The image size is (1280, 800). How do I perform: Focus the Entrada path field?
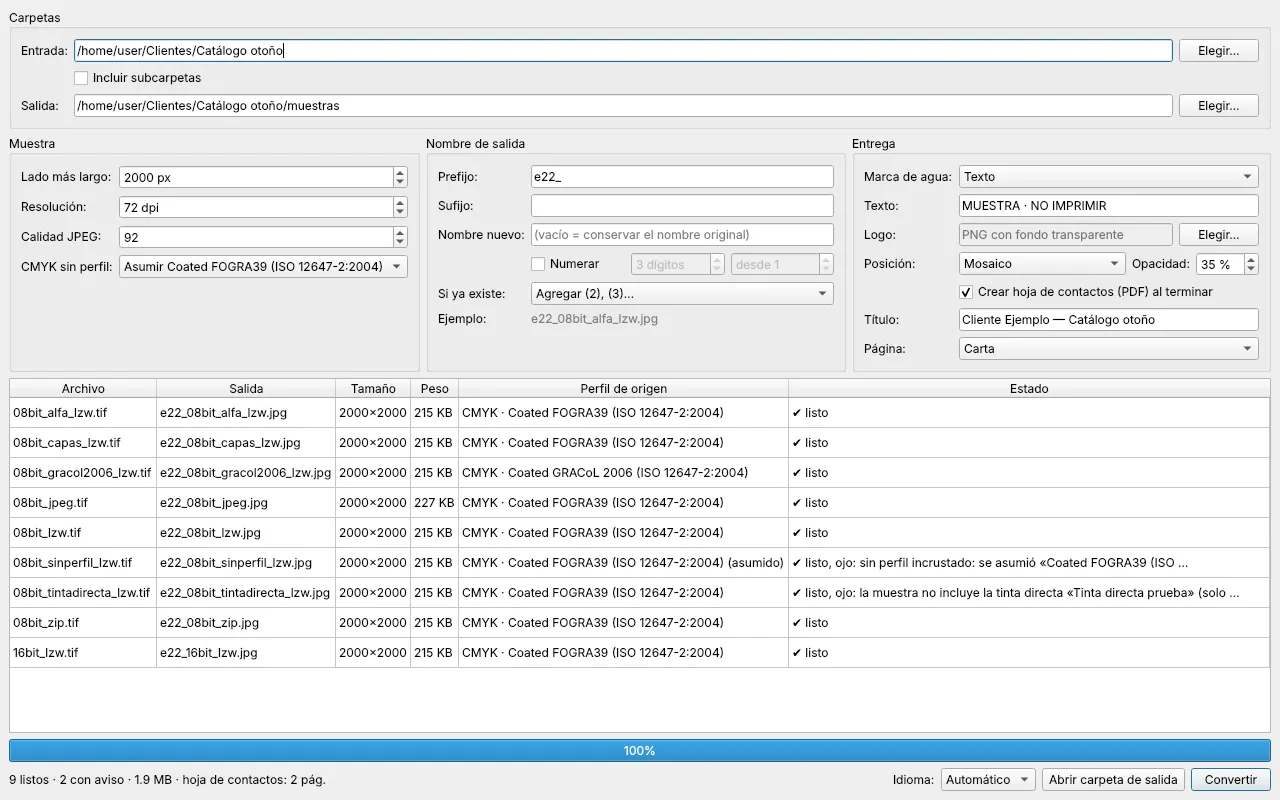coord(623,51)
